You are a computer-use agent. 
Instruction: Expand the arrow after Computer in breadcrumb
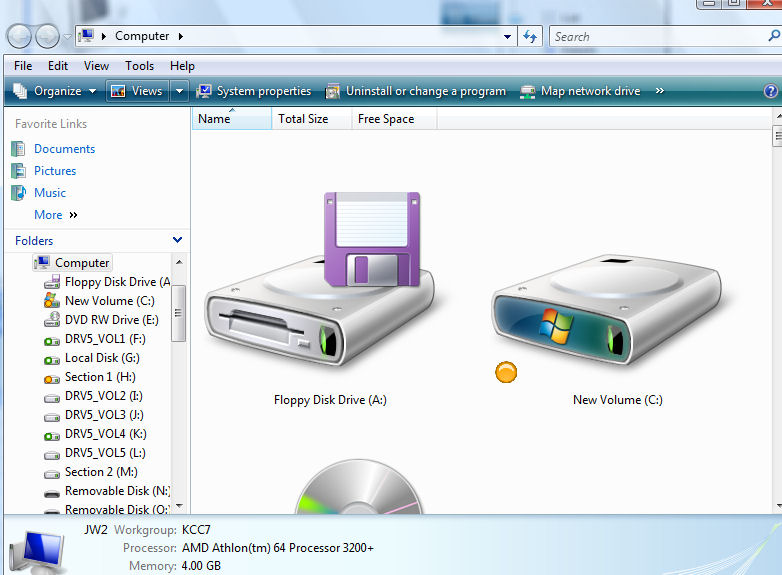(181, 36)
